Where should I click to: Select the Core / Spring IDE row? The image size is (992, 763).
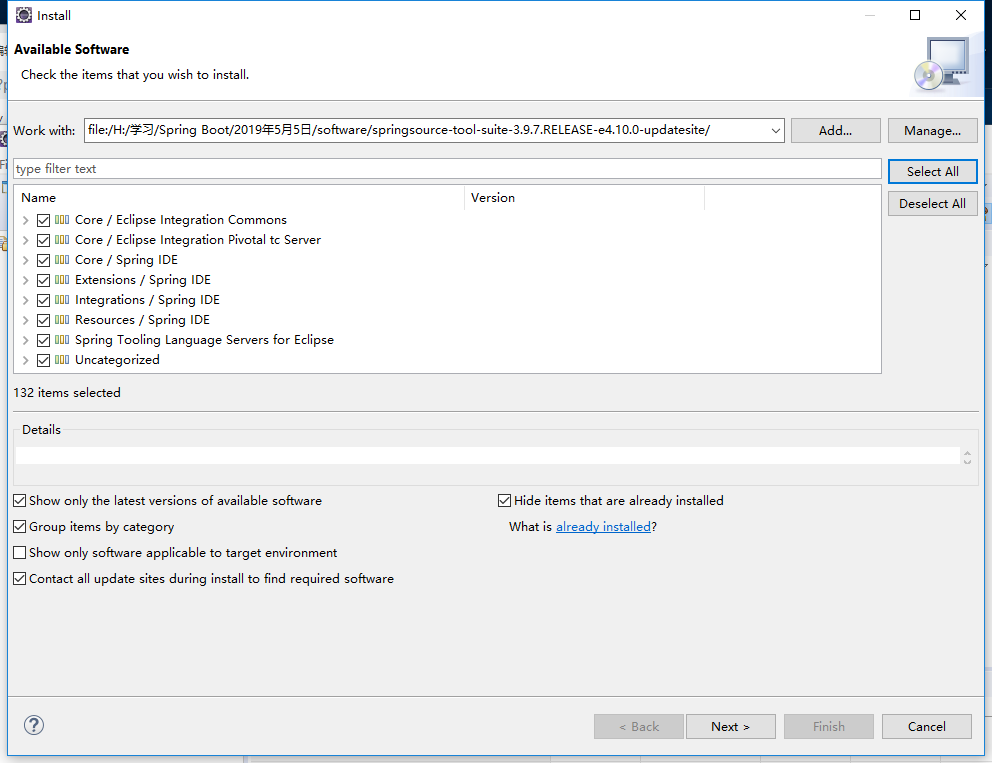pos(447,259)
